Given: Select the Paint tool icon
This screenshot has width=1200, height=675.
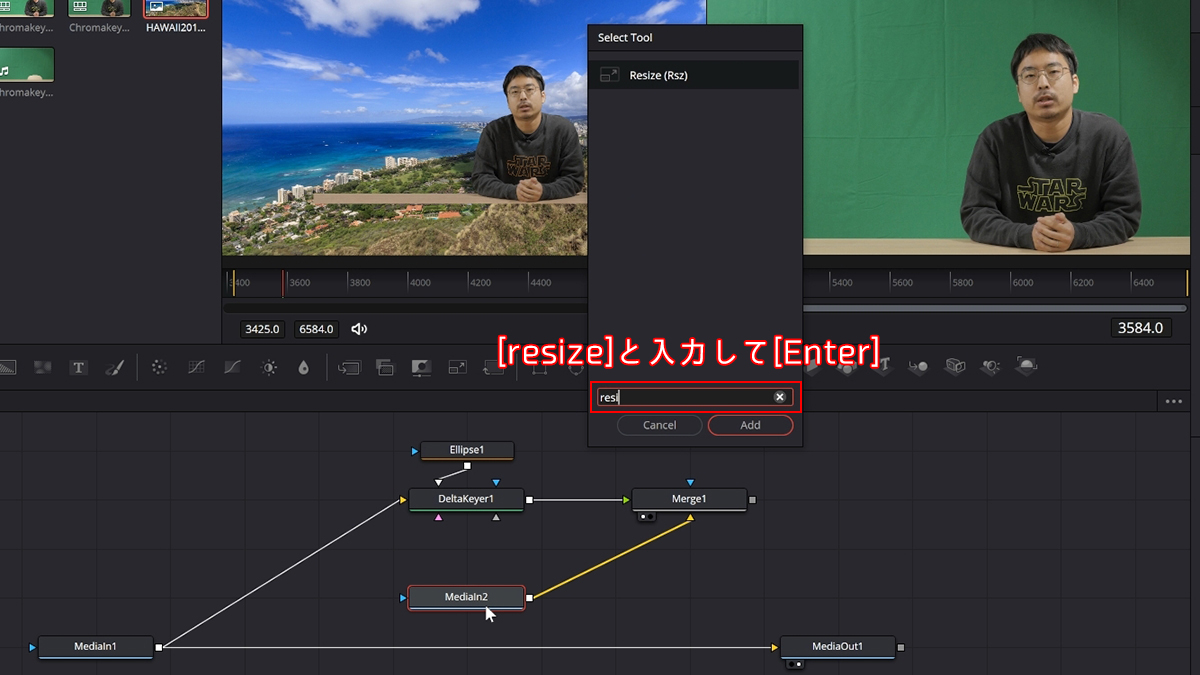Looking at the screenshot, I should (113, 366).
